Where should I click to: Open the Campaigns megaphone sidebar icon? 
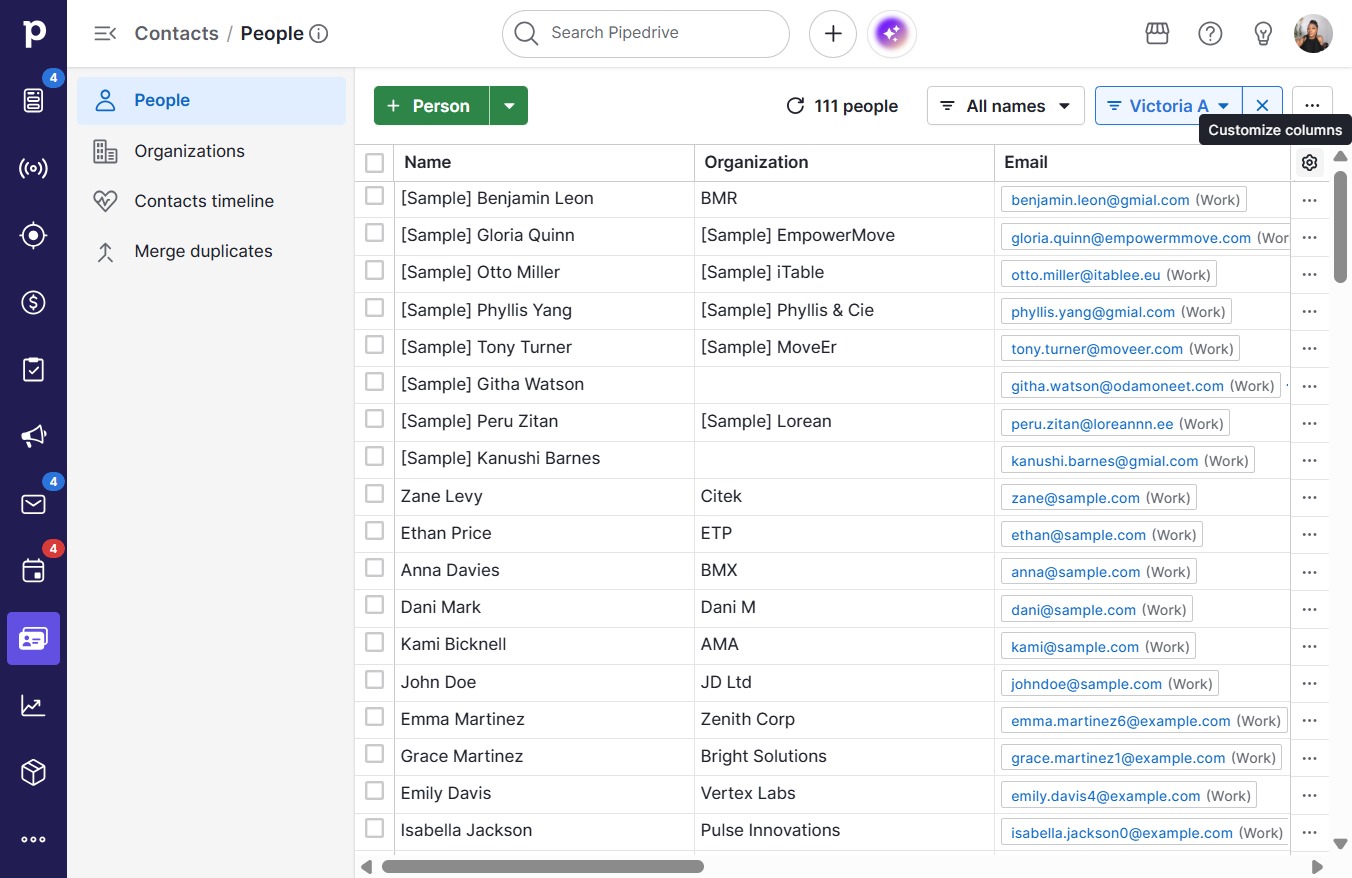pyautogui.click(x=33, y=436)
